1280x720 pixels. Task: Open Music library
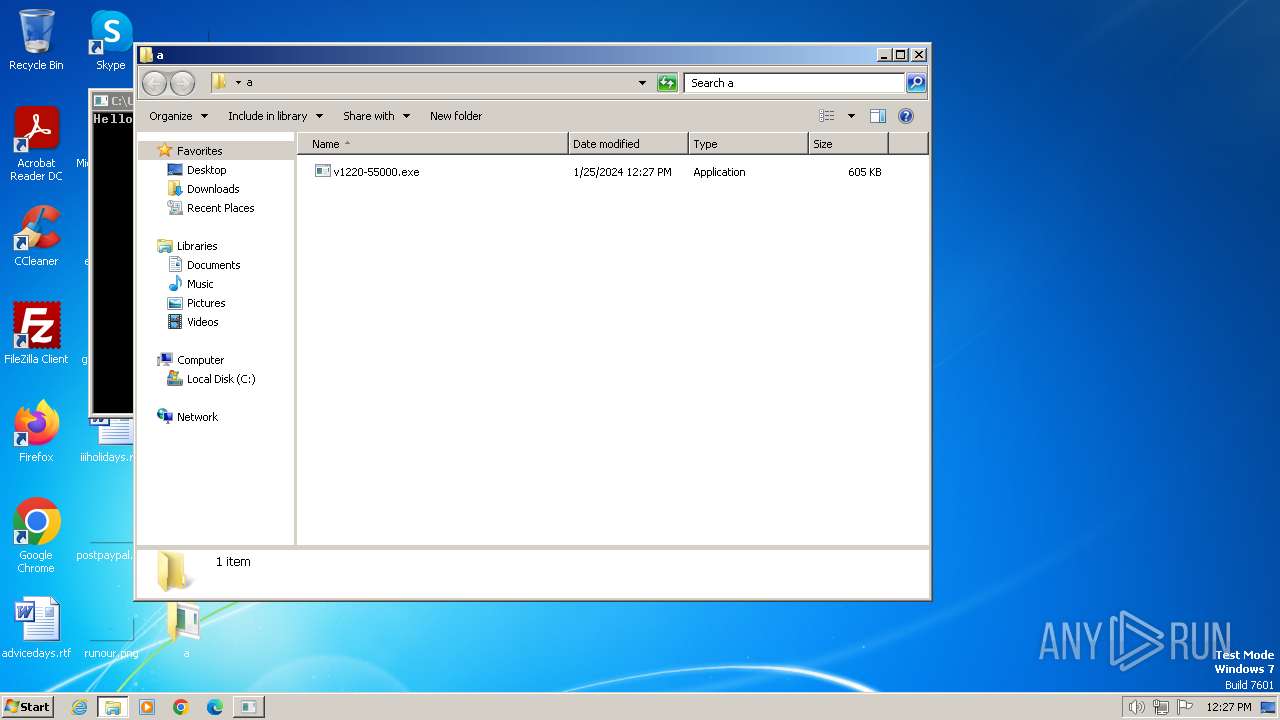point(200,284)
